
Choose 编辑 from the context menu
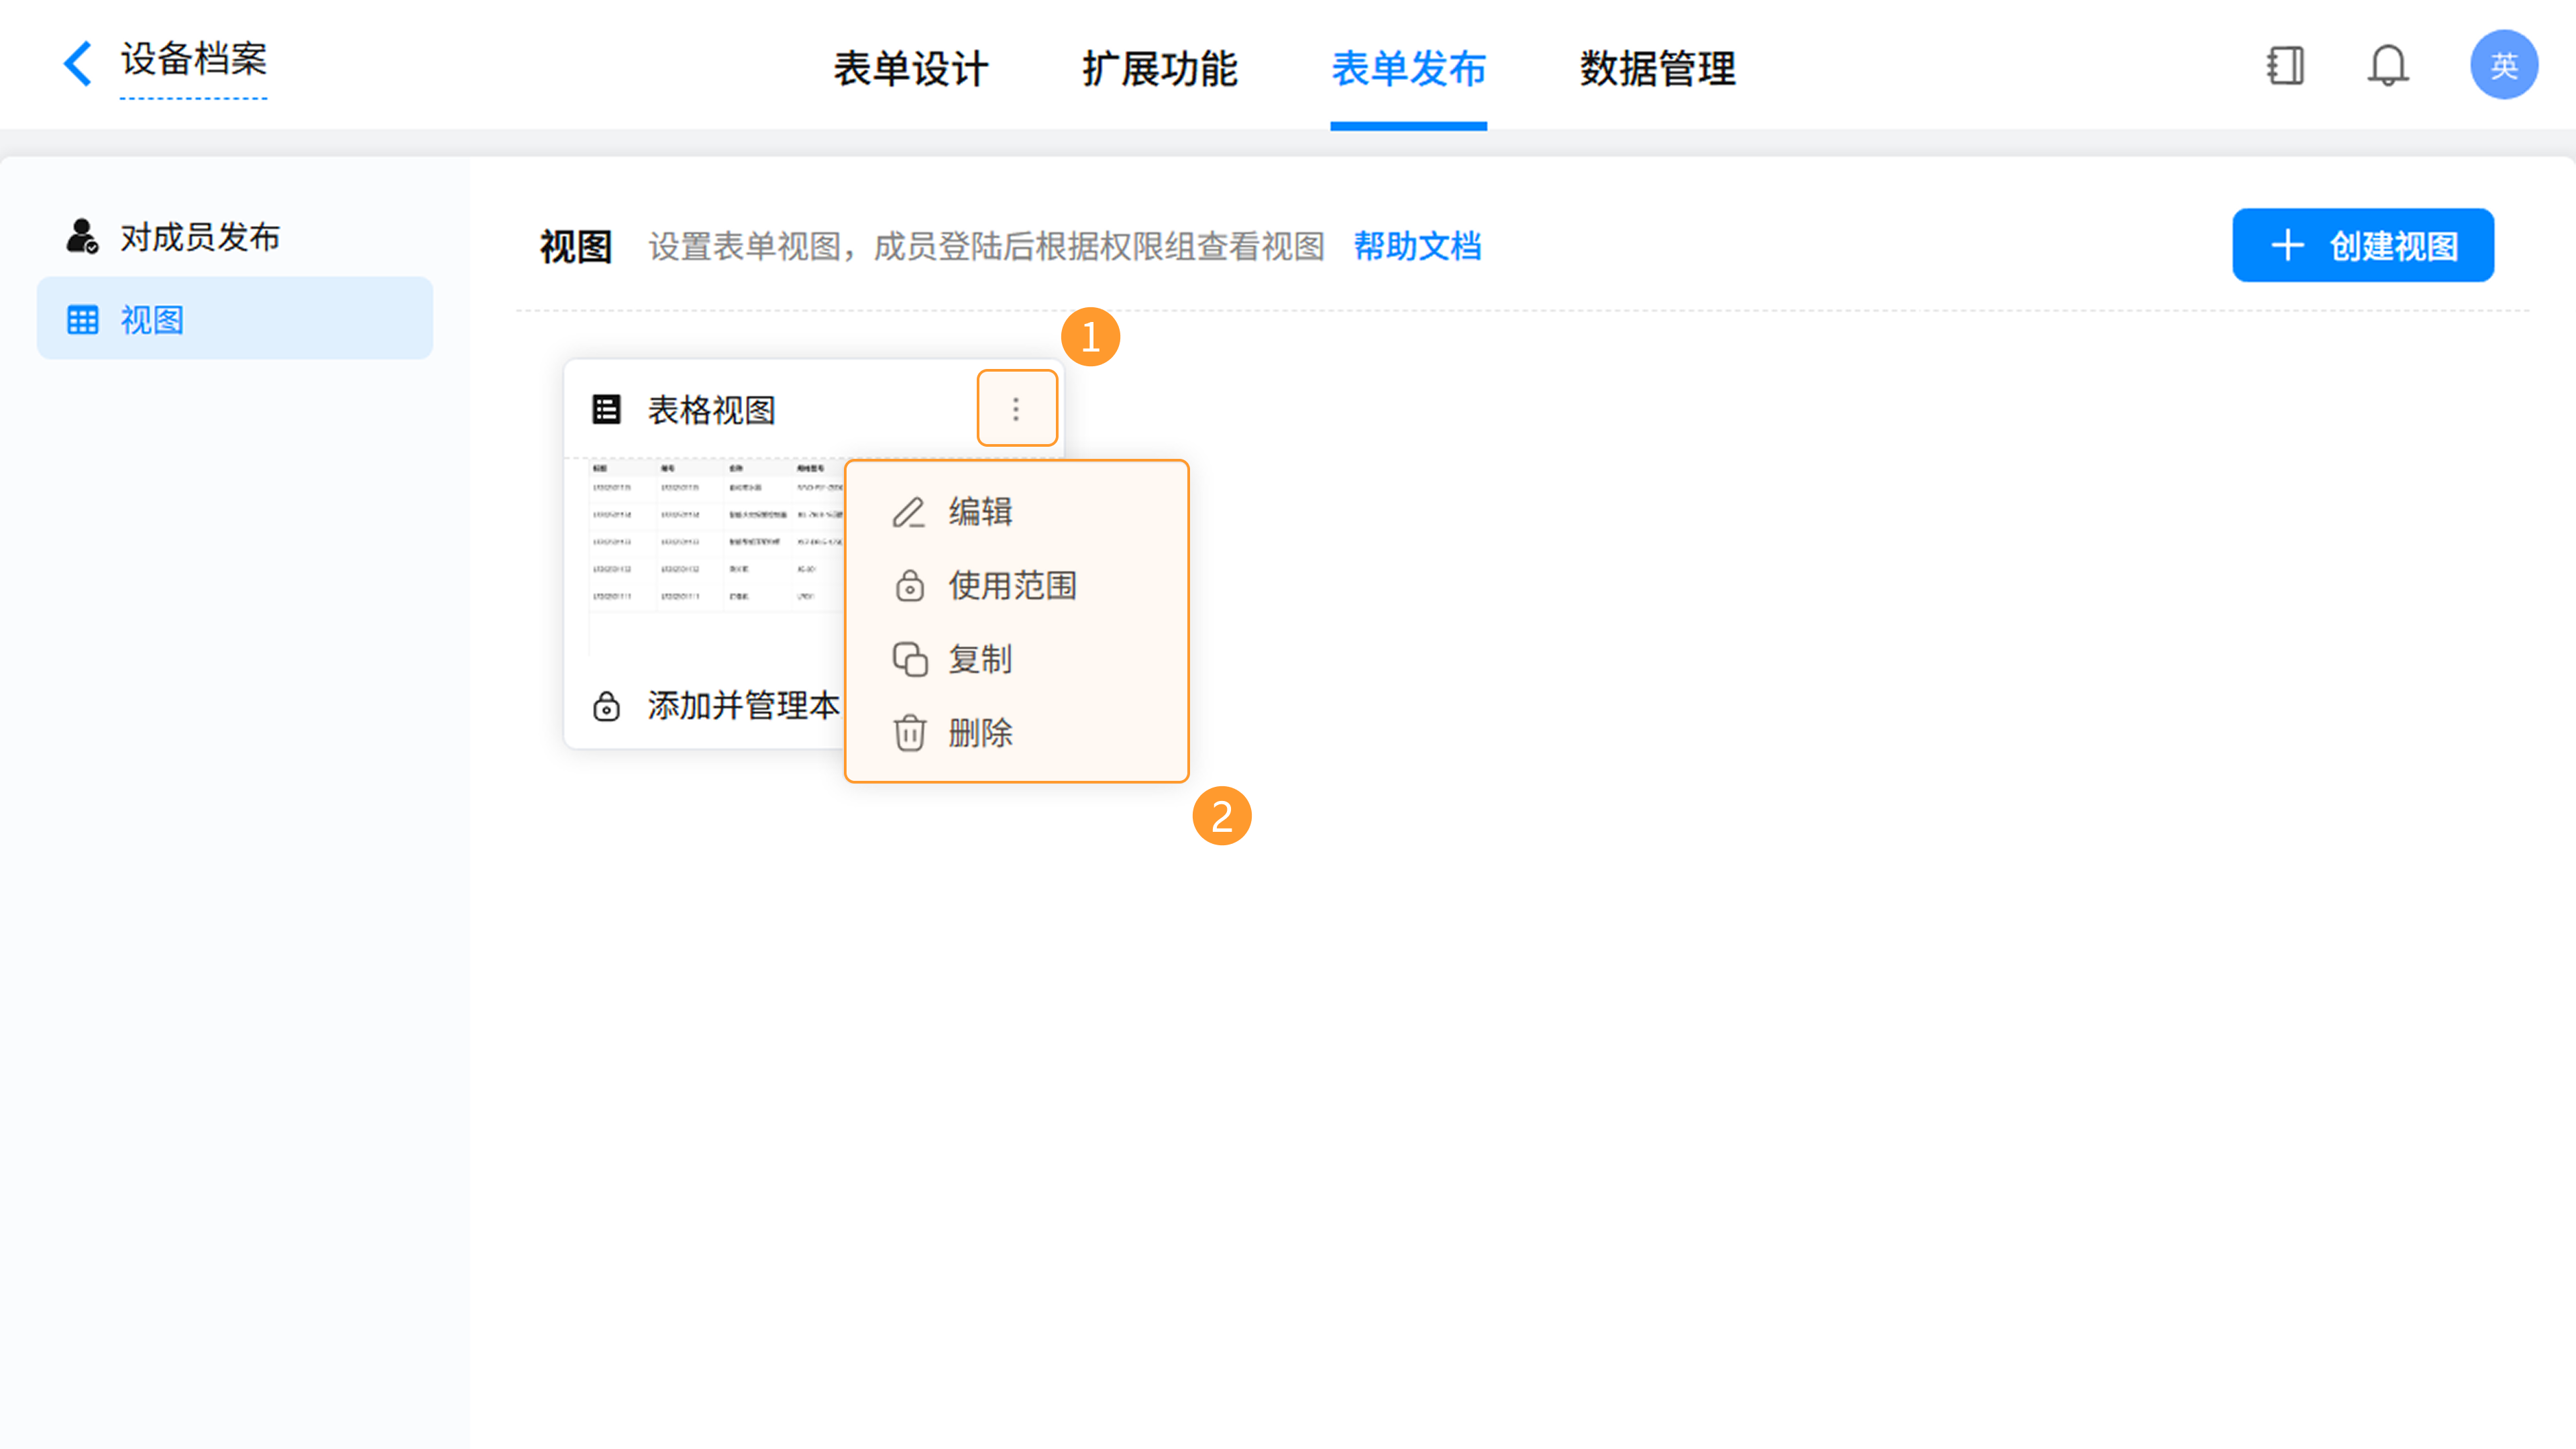pyautogui.click(x=980, y=512)
